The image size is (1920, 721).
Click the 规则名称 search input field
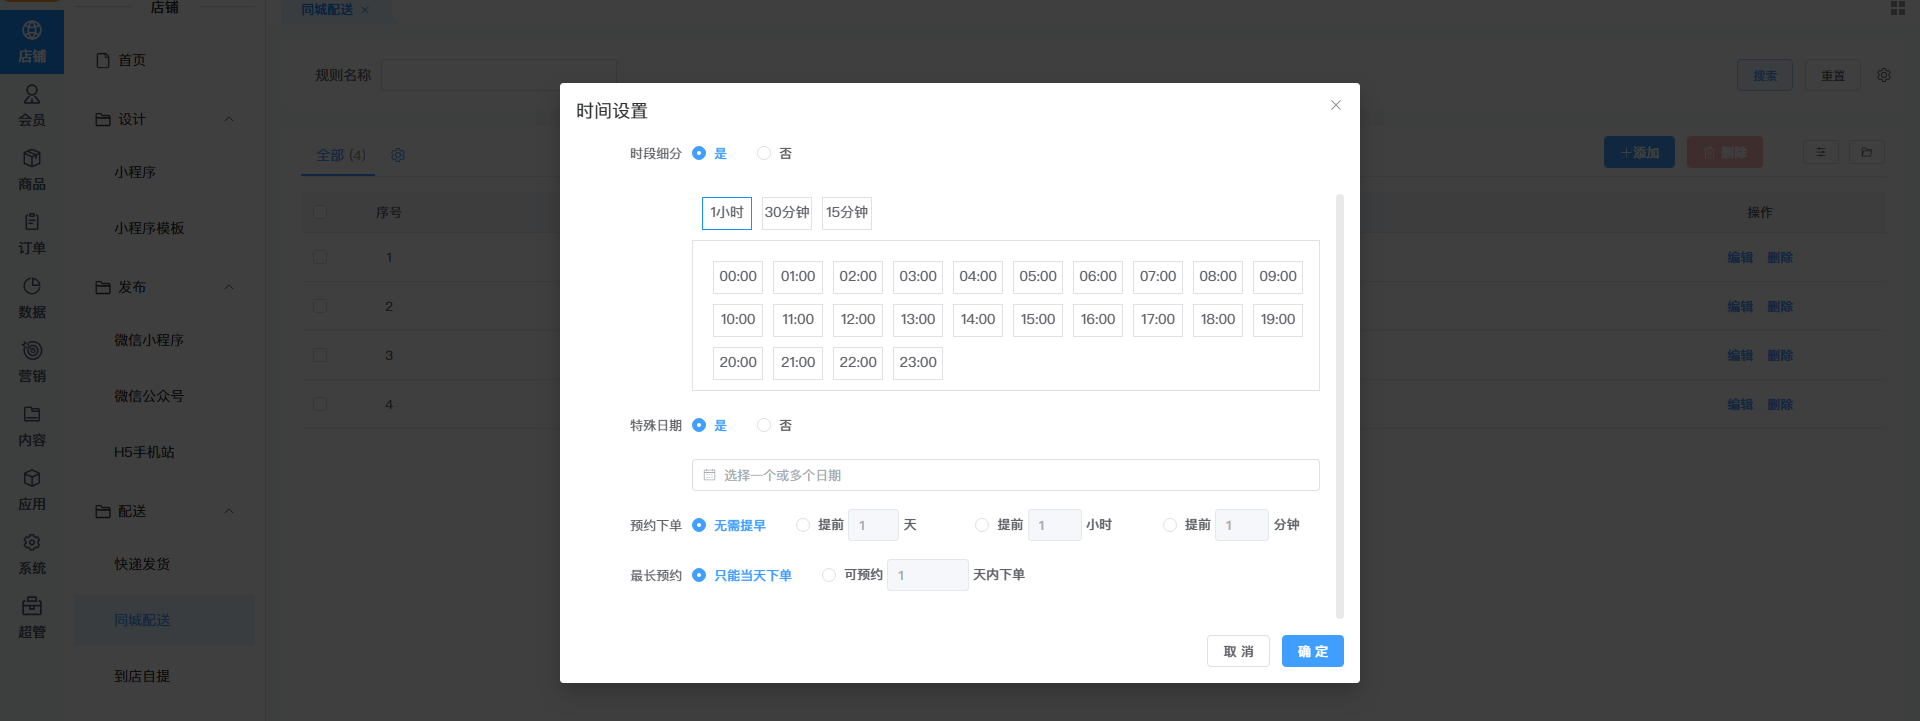(499, 75)
